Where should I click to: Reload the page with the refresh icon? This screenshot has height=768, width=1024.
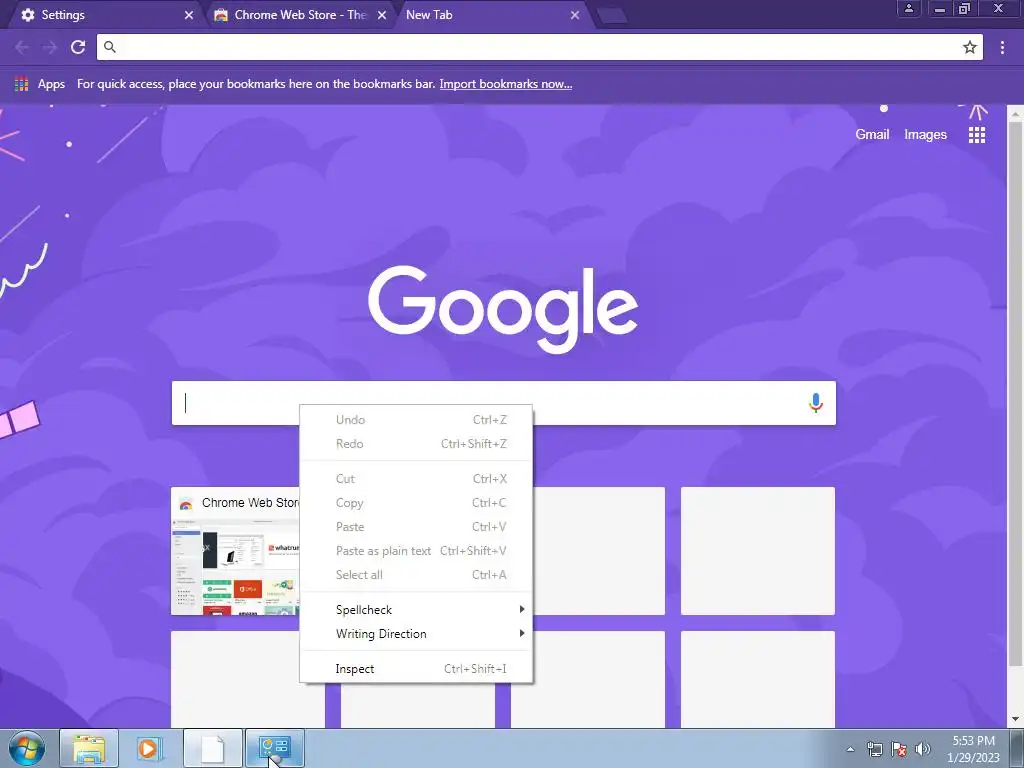pyautogui.click(x=78, y=47)
